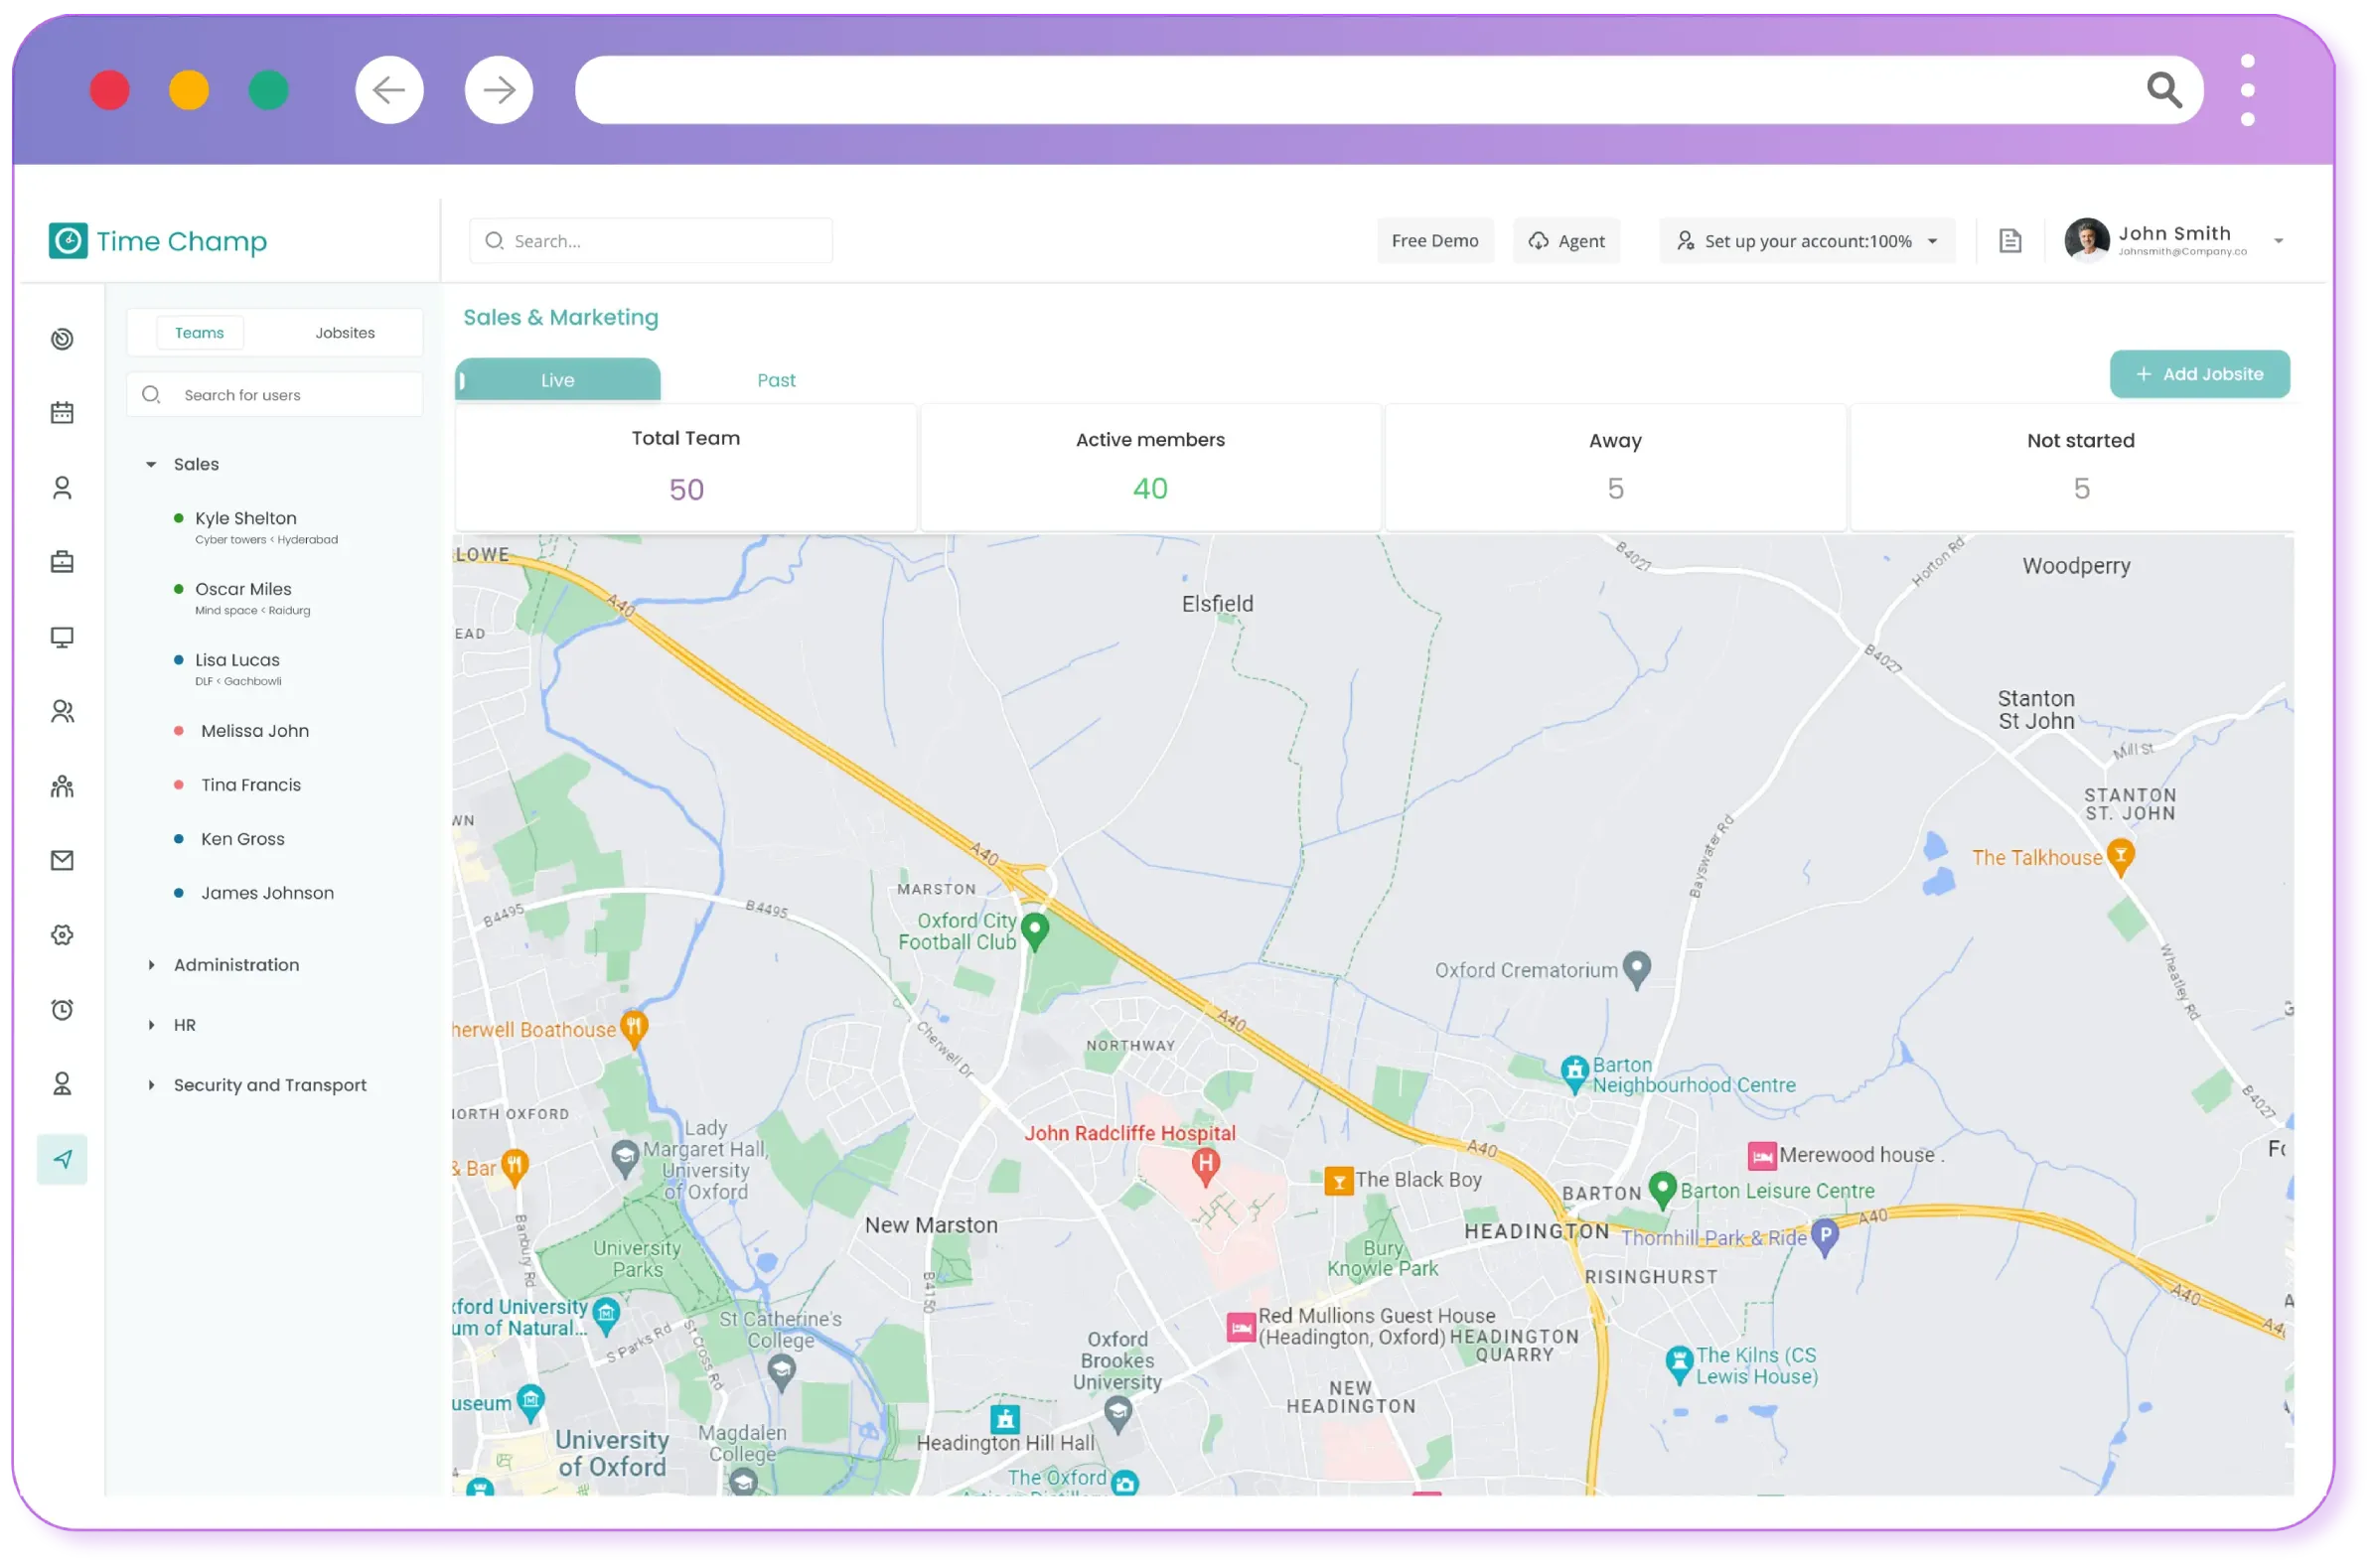This screenshot has height=1568, width=2375.
Task: Click the Free Demo button
Action: 1435,241
